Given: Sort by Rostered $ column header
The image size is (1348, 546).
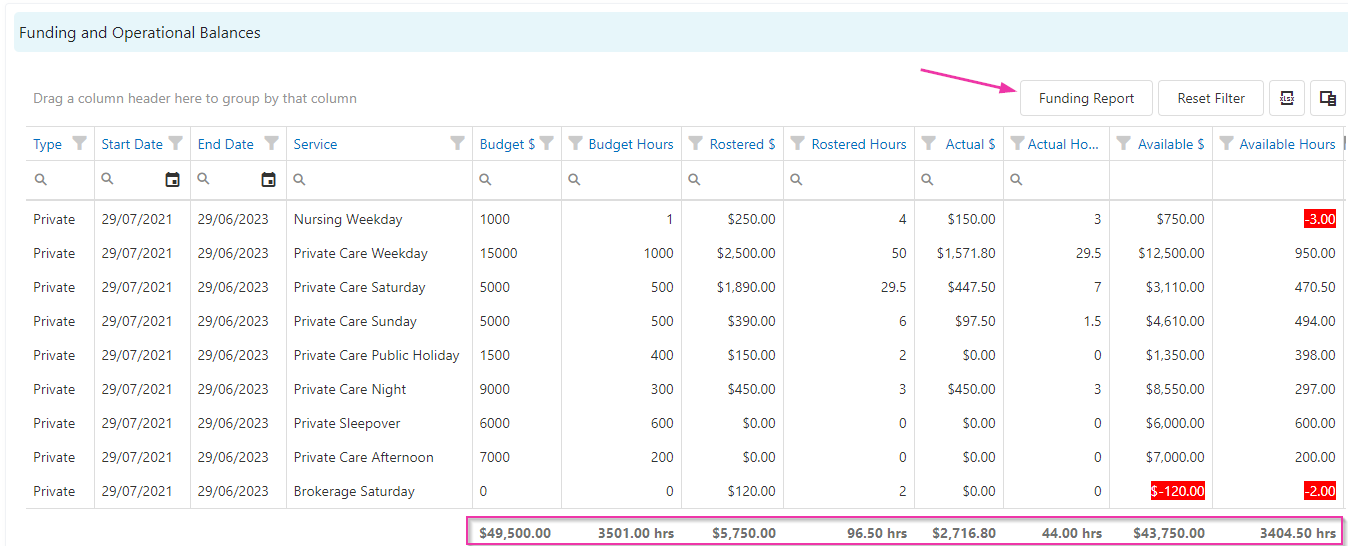Looking at the screenshot, I should 742,144.
